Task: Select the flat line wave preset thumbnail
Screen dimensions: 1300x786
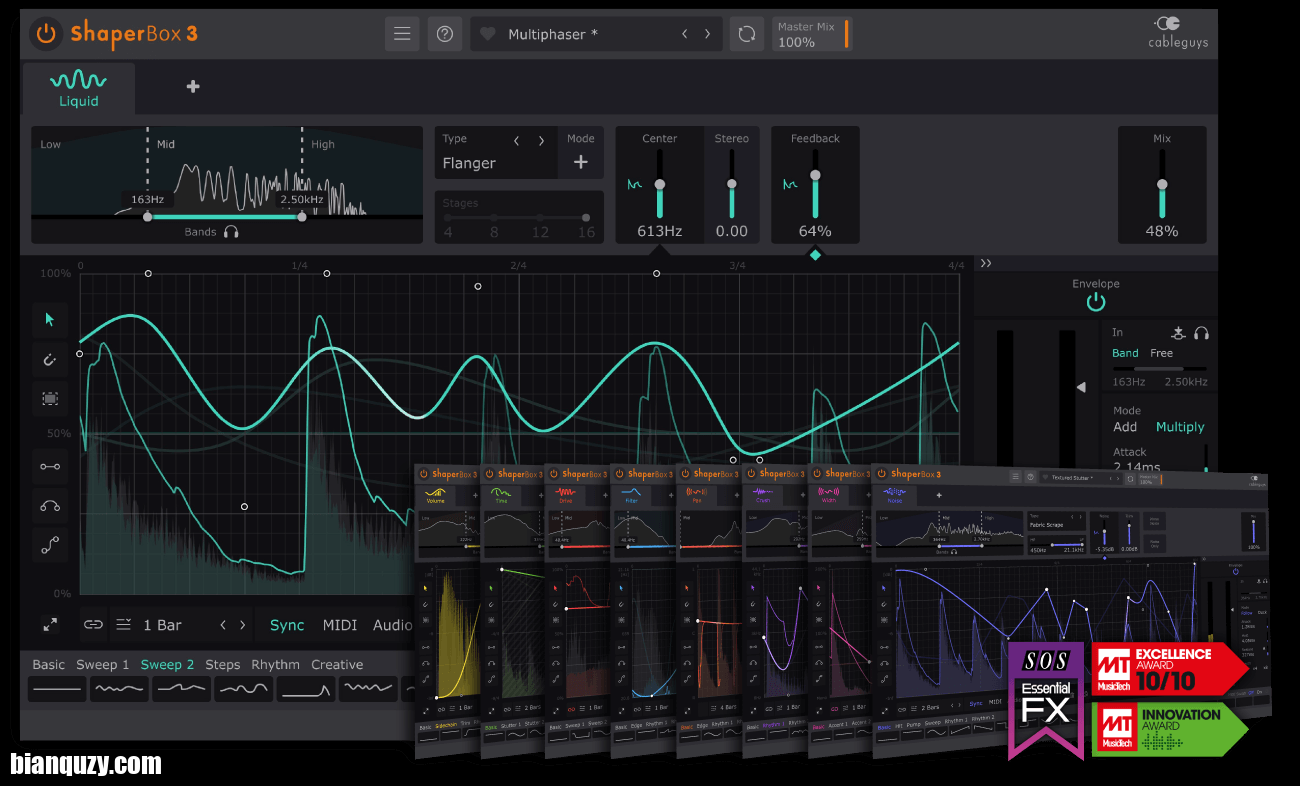Action: pyautogui.click(x=57, y=689)
